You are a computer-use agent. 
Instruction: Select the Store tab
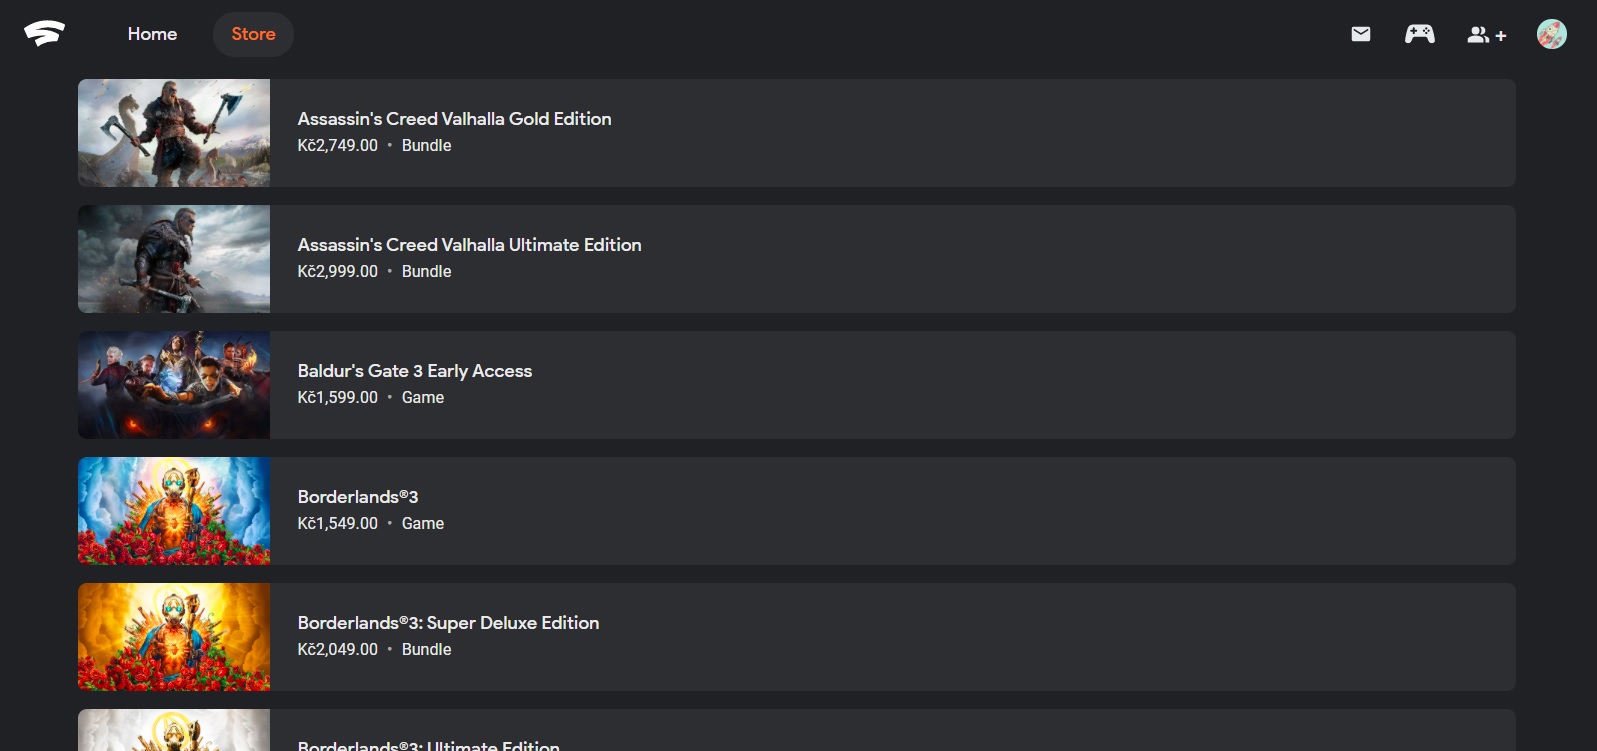tap(253, 34)
